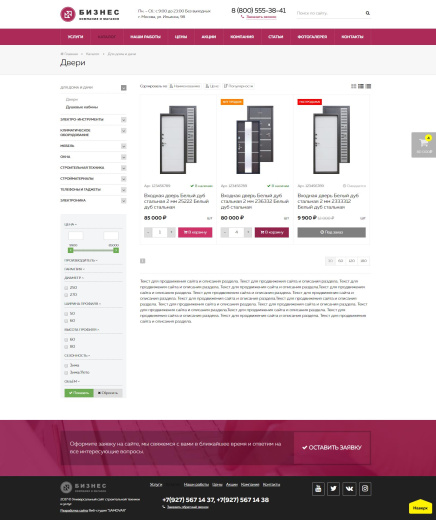
Task: Open the Контакты menu item
Action: (x=352, y=37)
